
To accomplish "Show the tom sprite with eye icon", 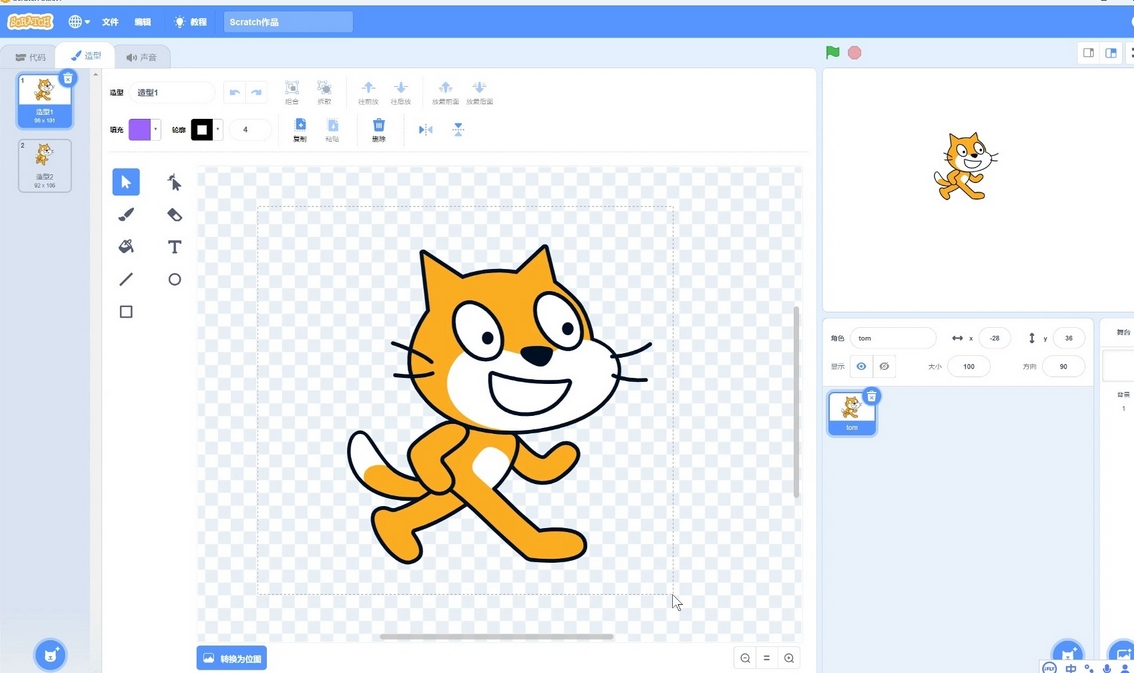I will pos(861,366).
